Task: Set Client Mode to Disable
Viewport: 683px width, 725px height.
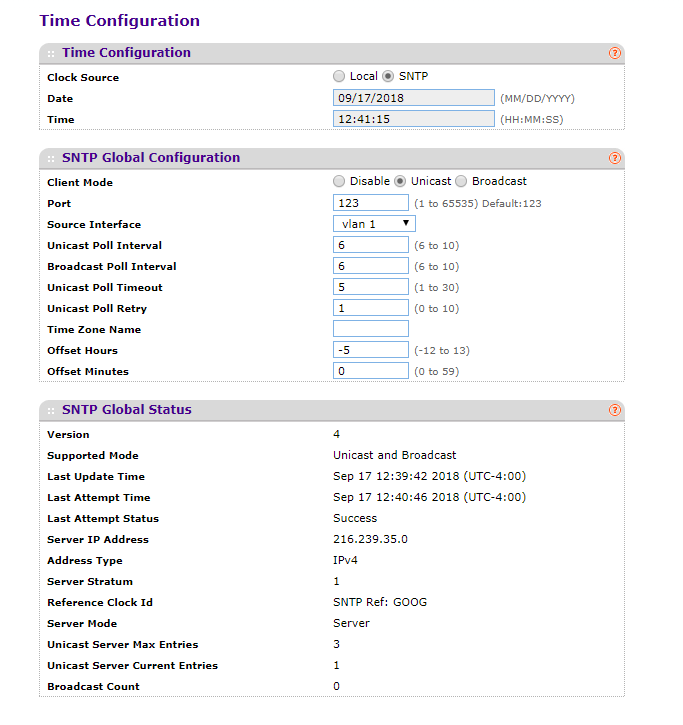Action: coord(340,181)
